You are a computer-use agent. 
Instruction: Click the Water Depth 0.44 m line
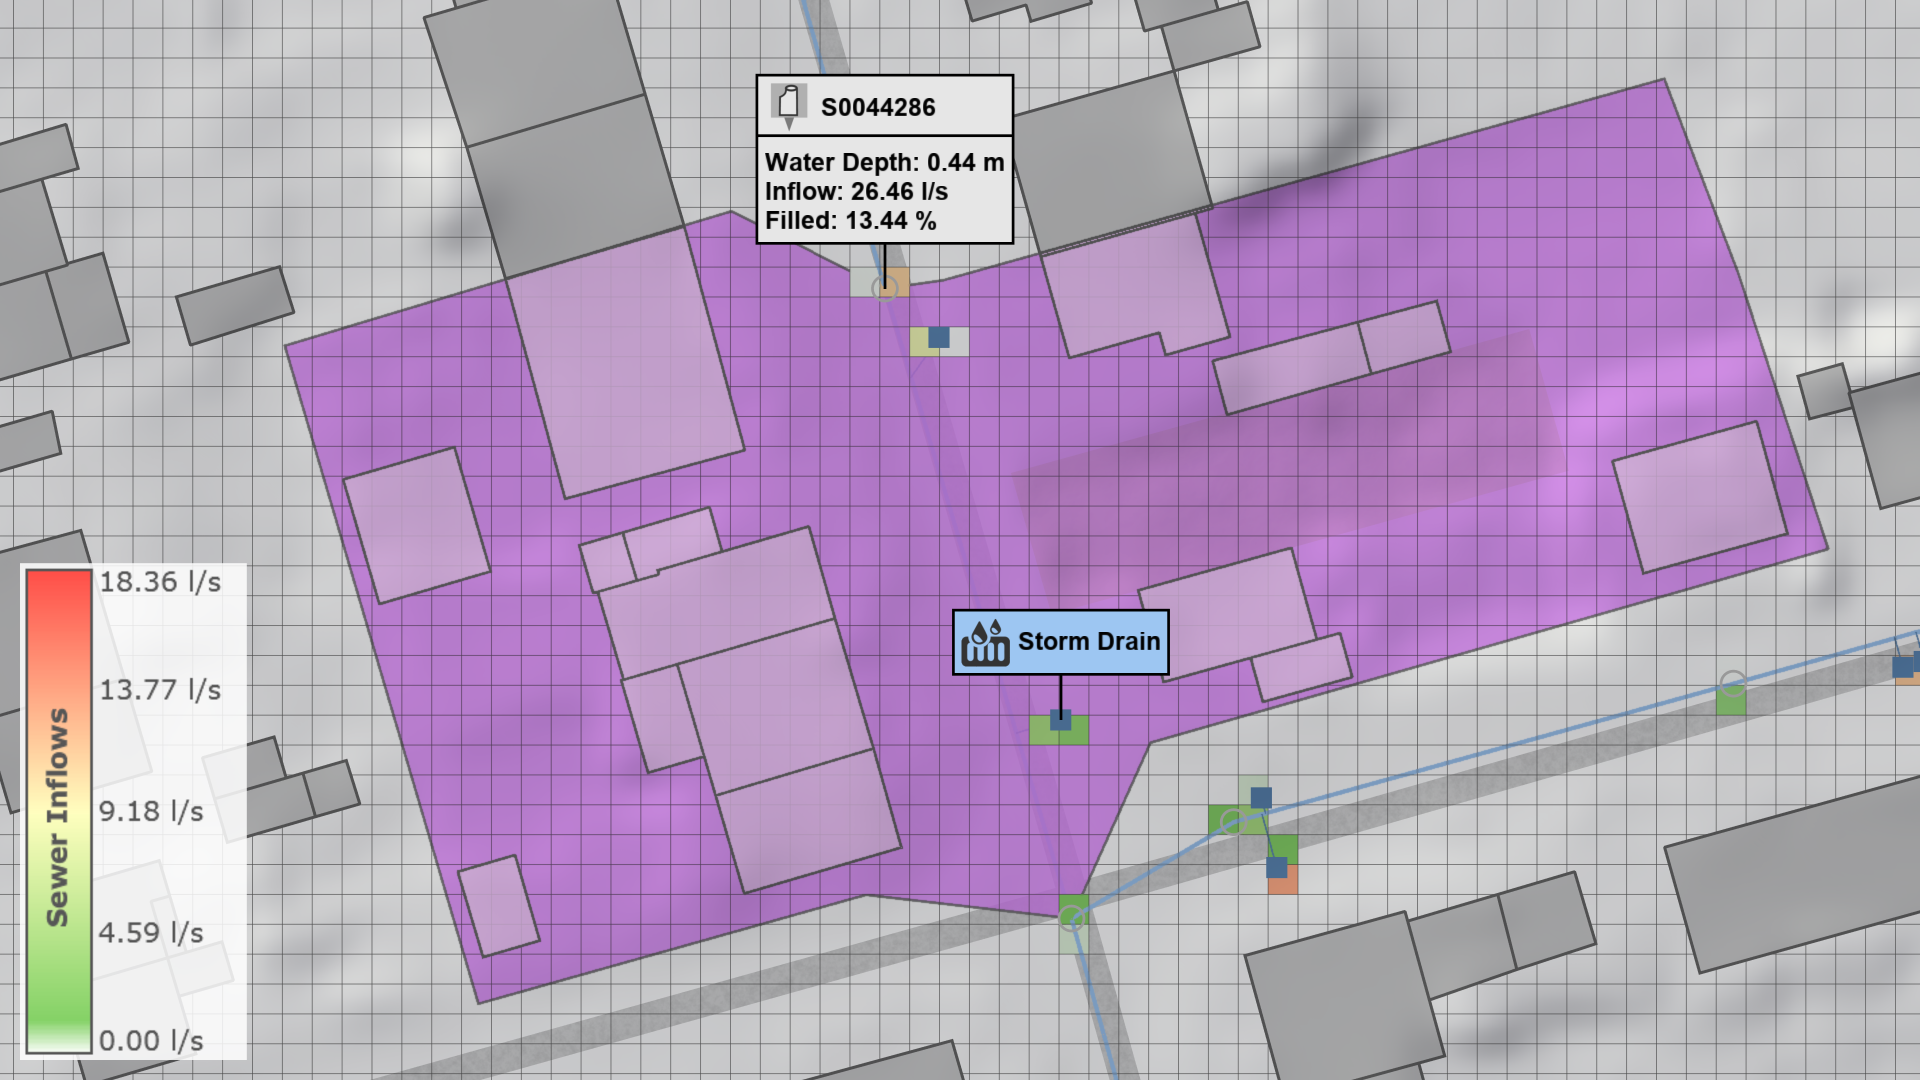884,162
